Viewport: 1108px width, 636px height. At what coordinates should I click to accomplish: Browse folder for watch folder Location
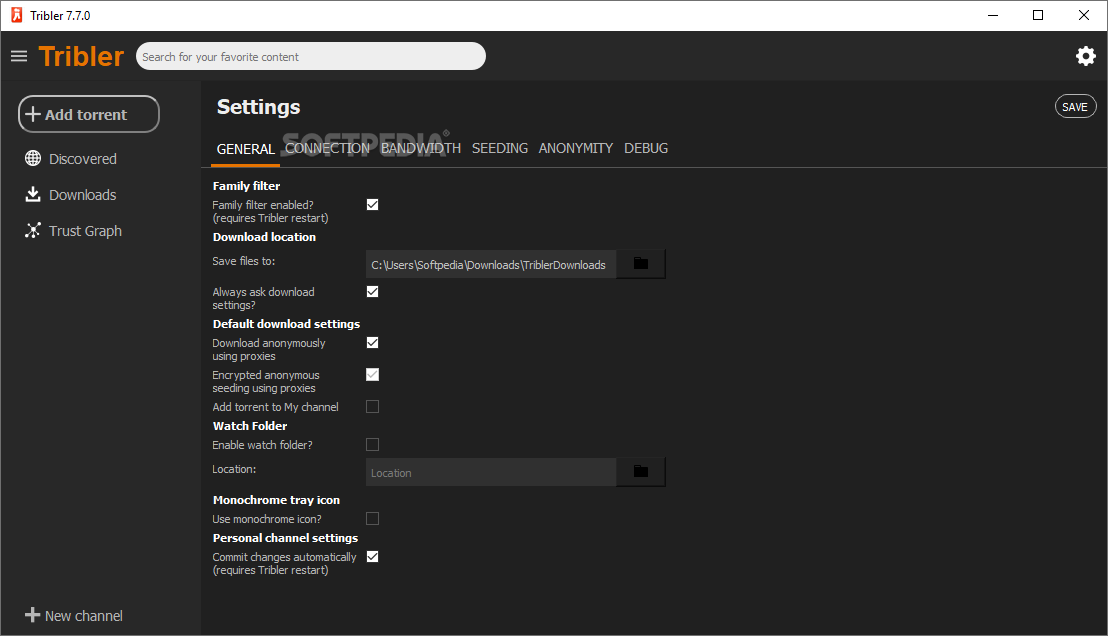pos(641,471)
